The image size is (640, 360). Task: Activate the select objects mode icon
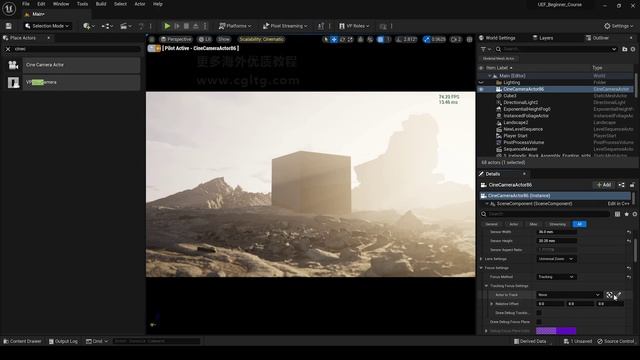click(x=326, y=40)
